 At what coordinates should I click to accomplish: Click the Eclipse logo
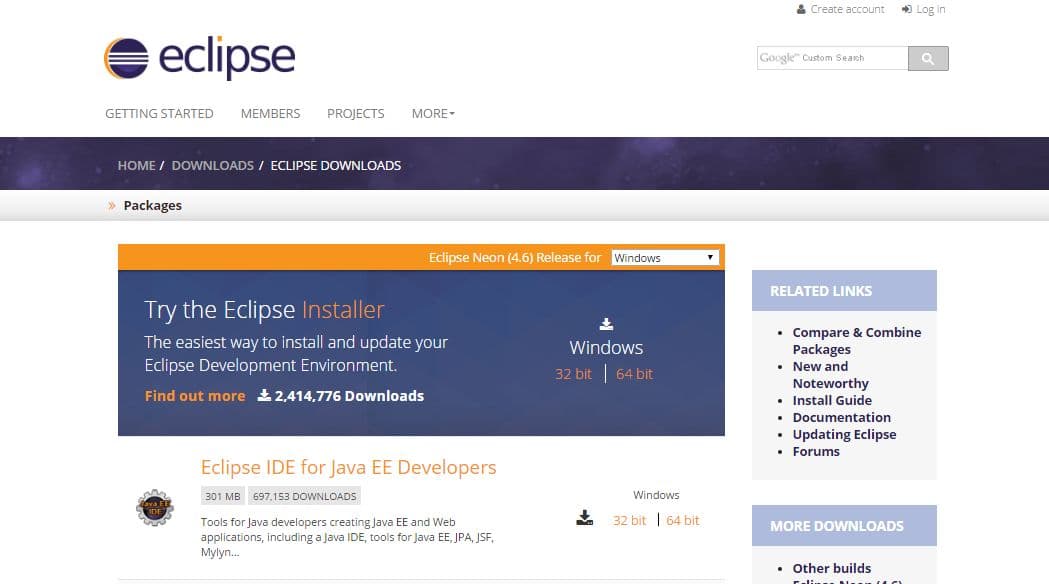click(199, 58)
